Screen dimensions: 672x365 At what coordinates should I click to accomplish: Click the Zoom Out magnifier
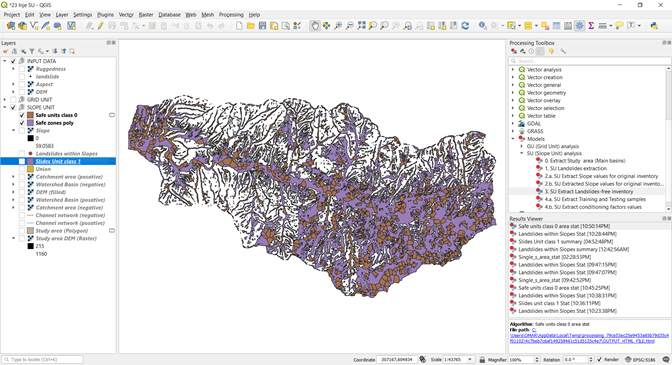349,26
